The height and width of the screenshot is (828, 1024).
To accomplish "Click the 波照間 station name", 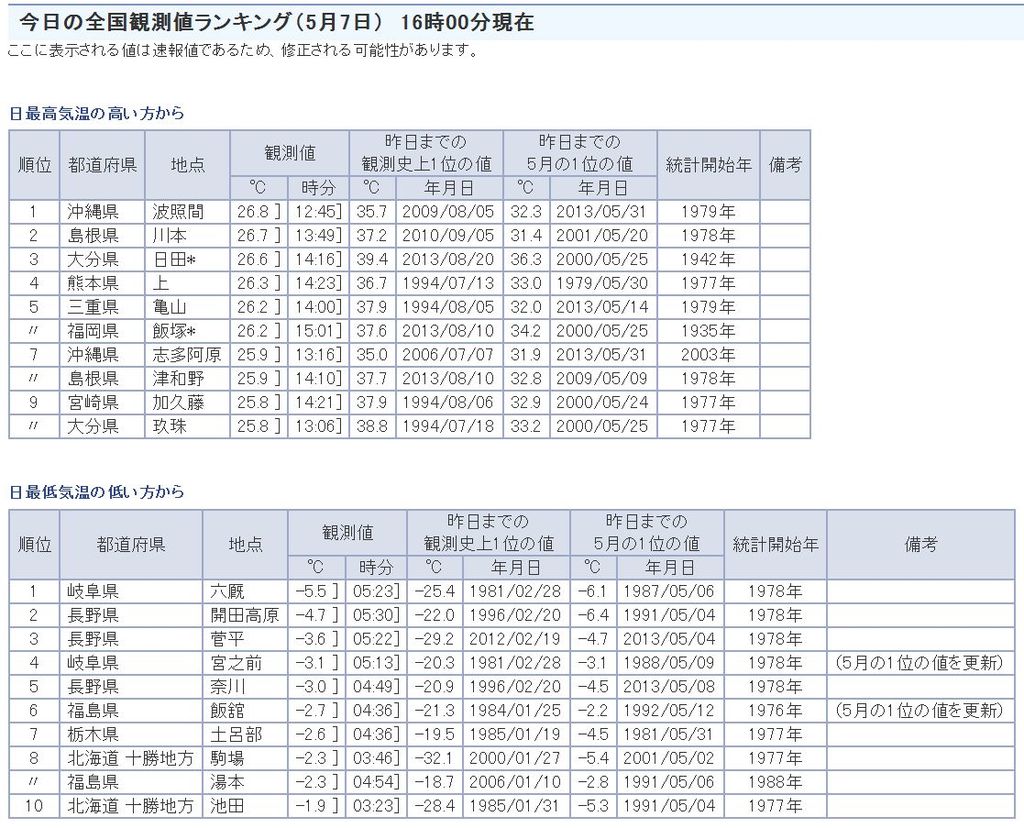I will coord(178,211).
